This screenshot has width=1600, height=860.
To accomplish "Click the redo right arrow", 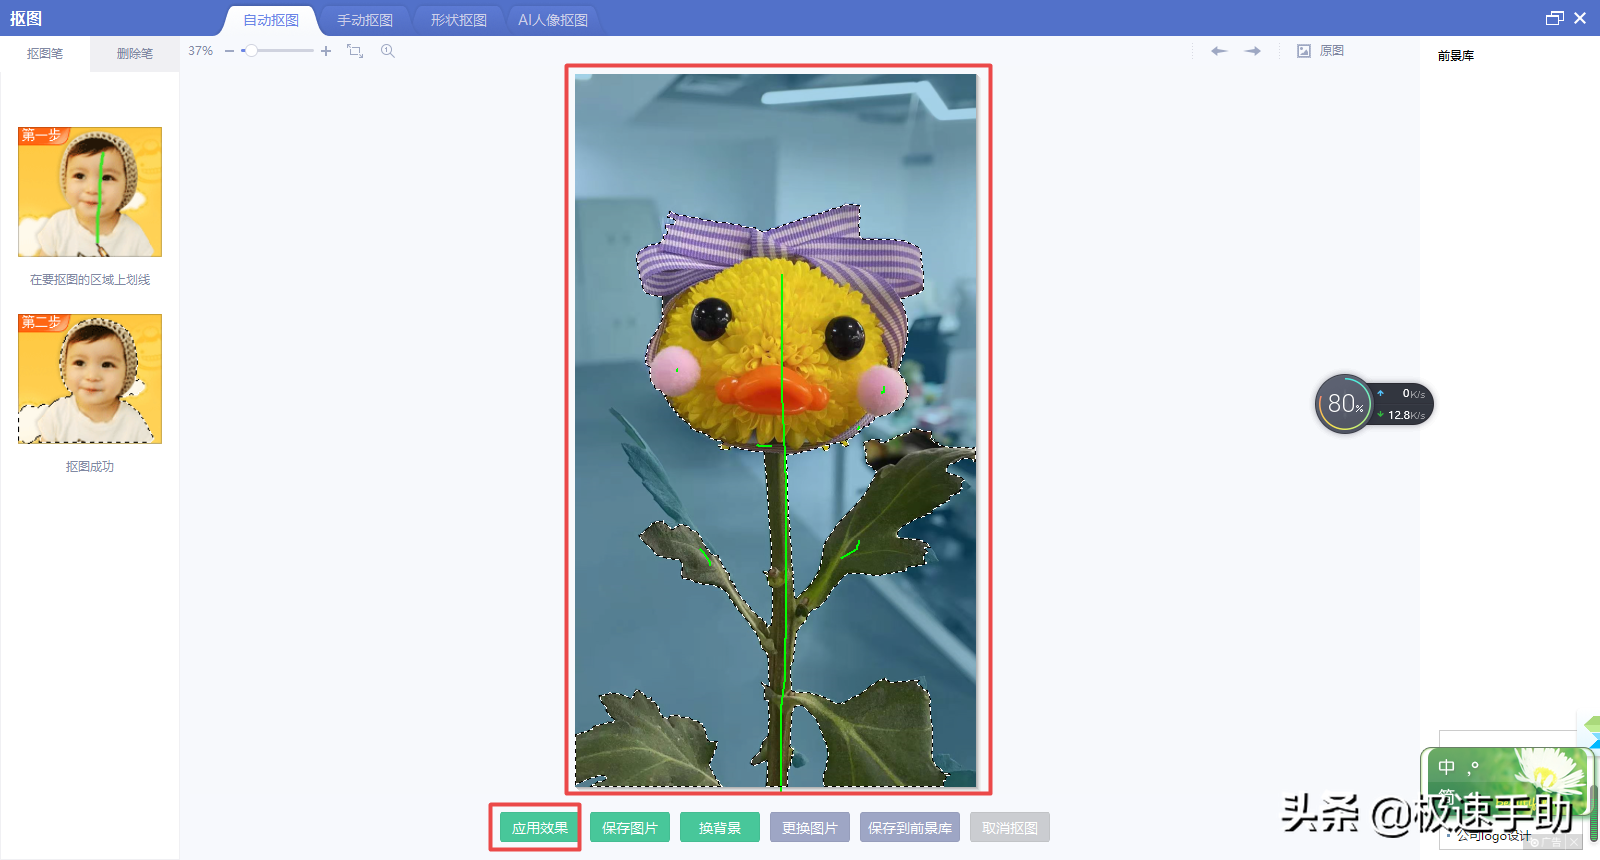I will 1253,51.
